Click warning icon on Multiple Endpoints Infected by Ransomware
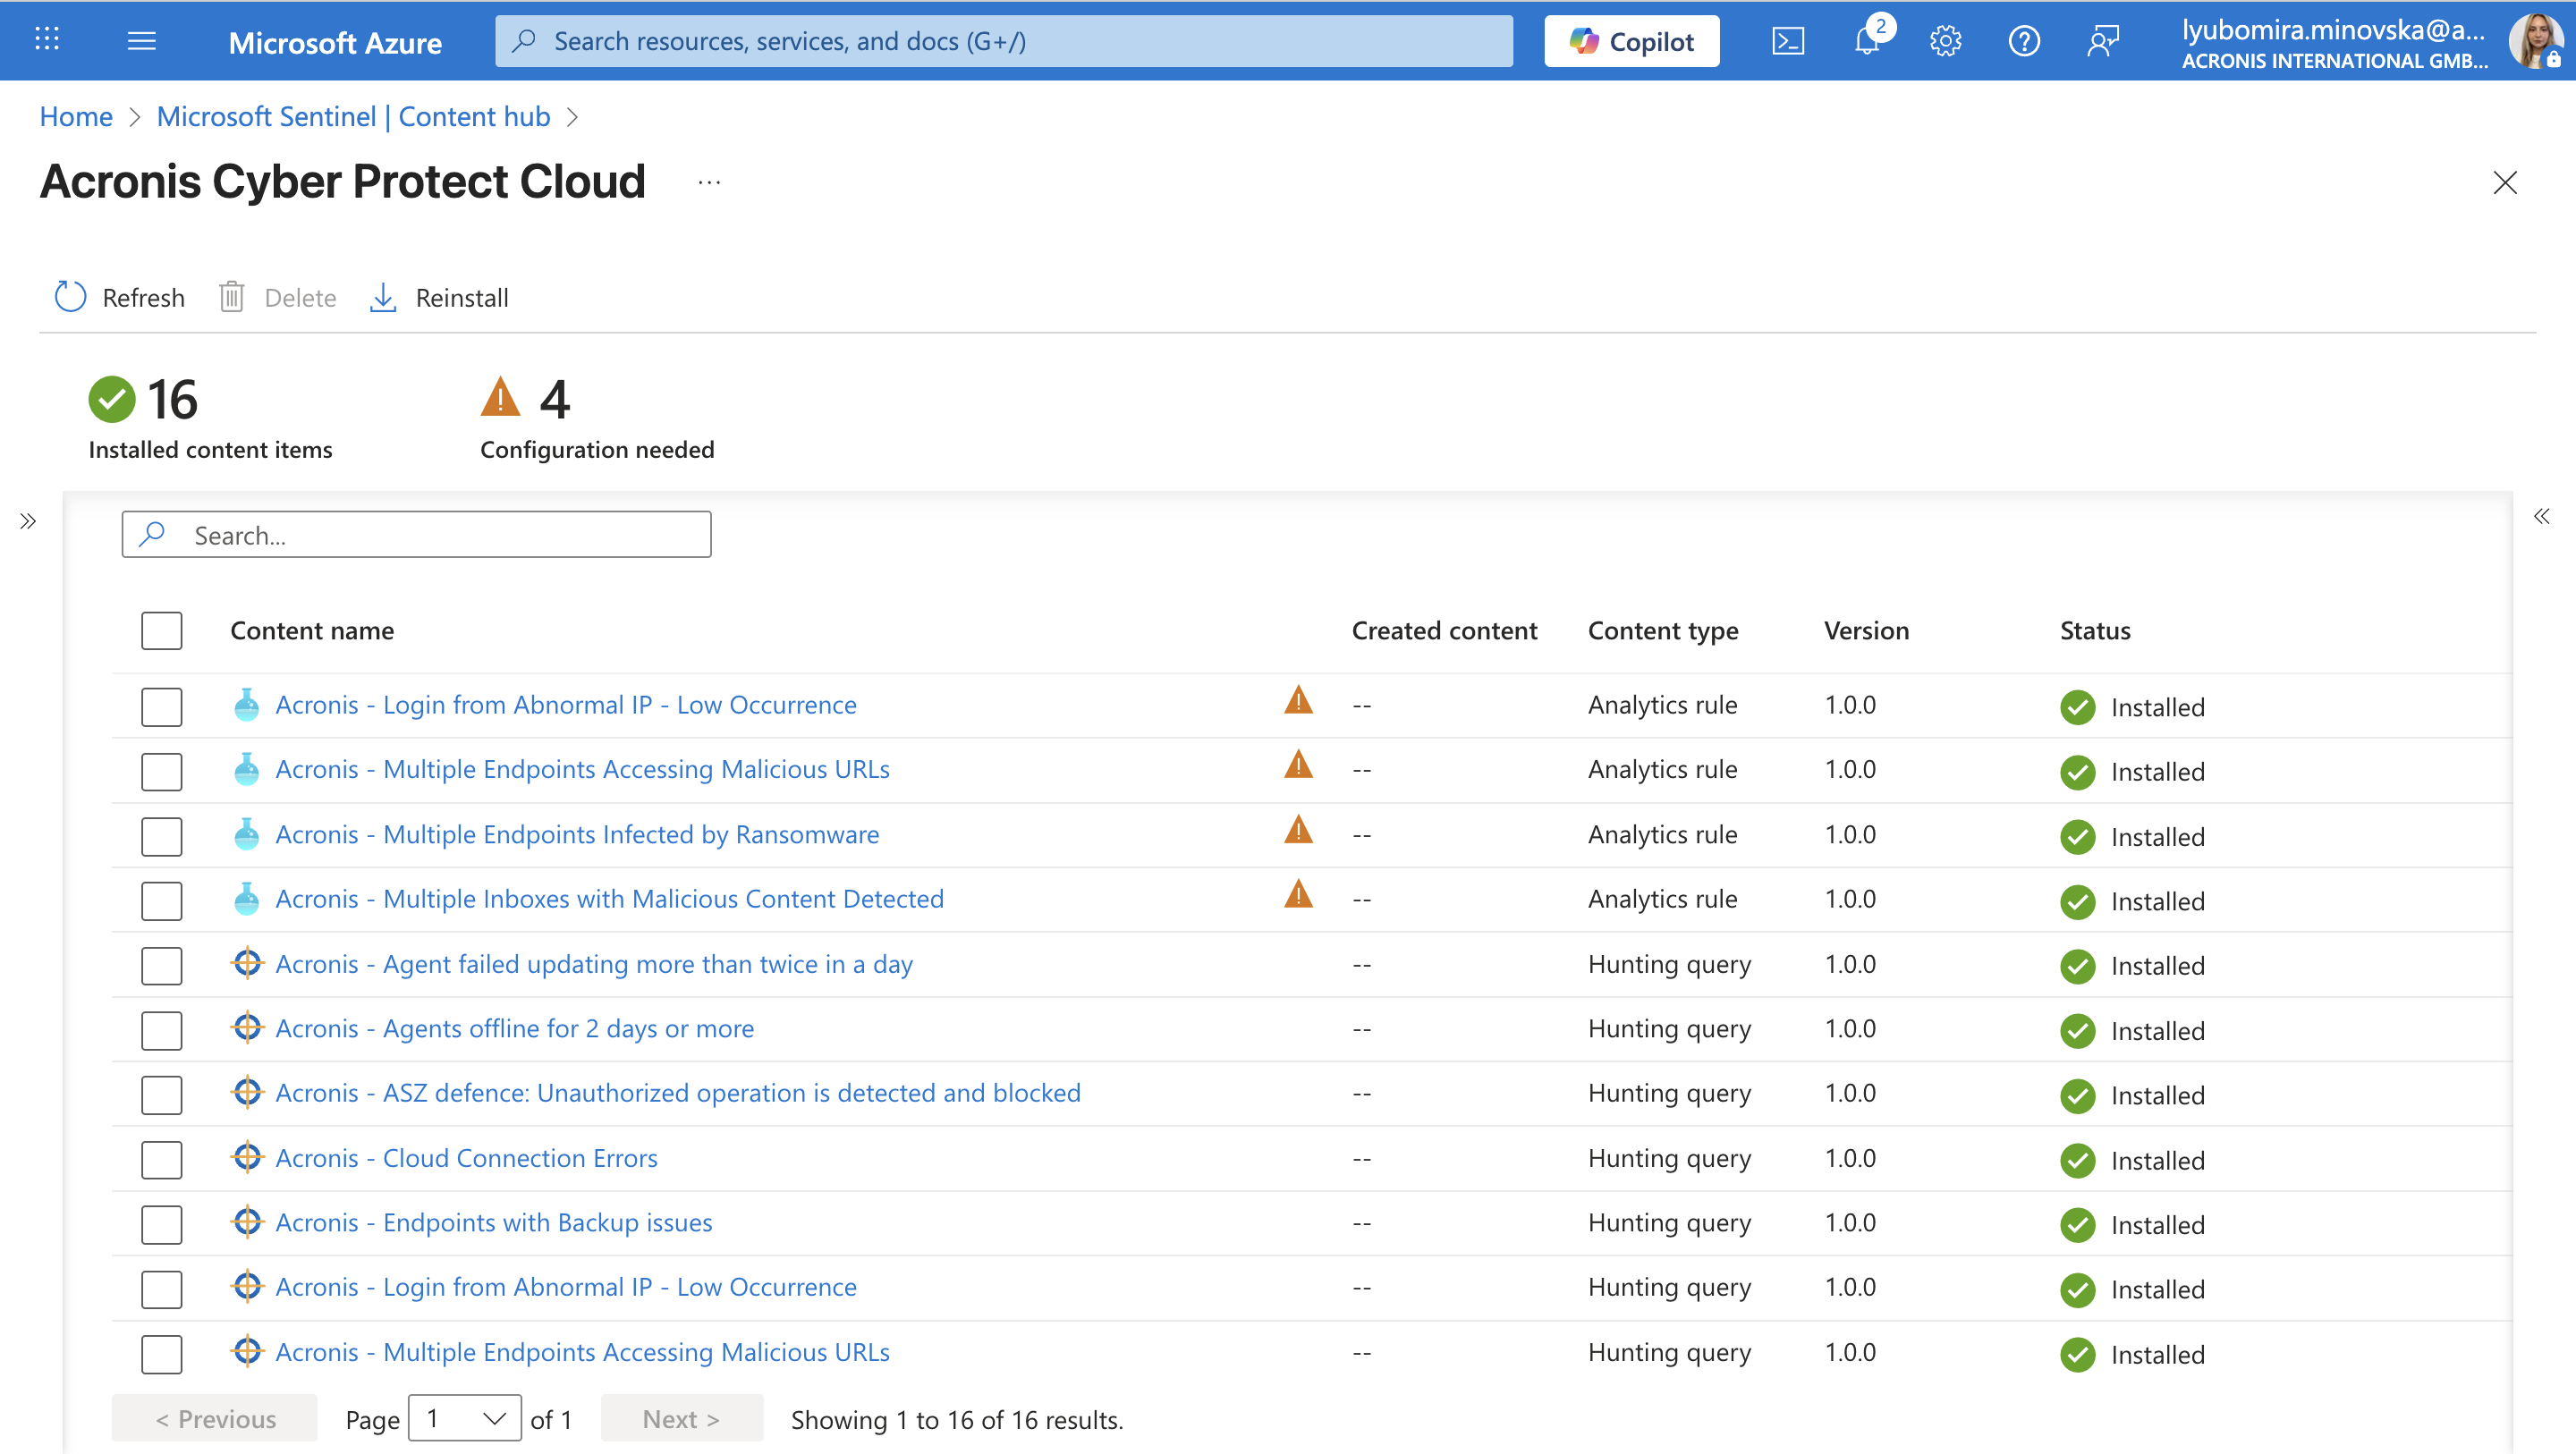The width and height of the screenshot is (2576, 1454). (1298, 830)
